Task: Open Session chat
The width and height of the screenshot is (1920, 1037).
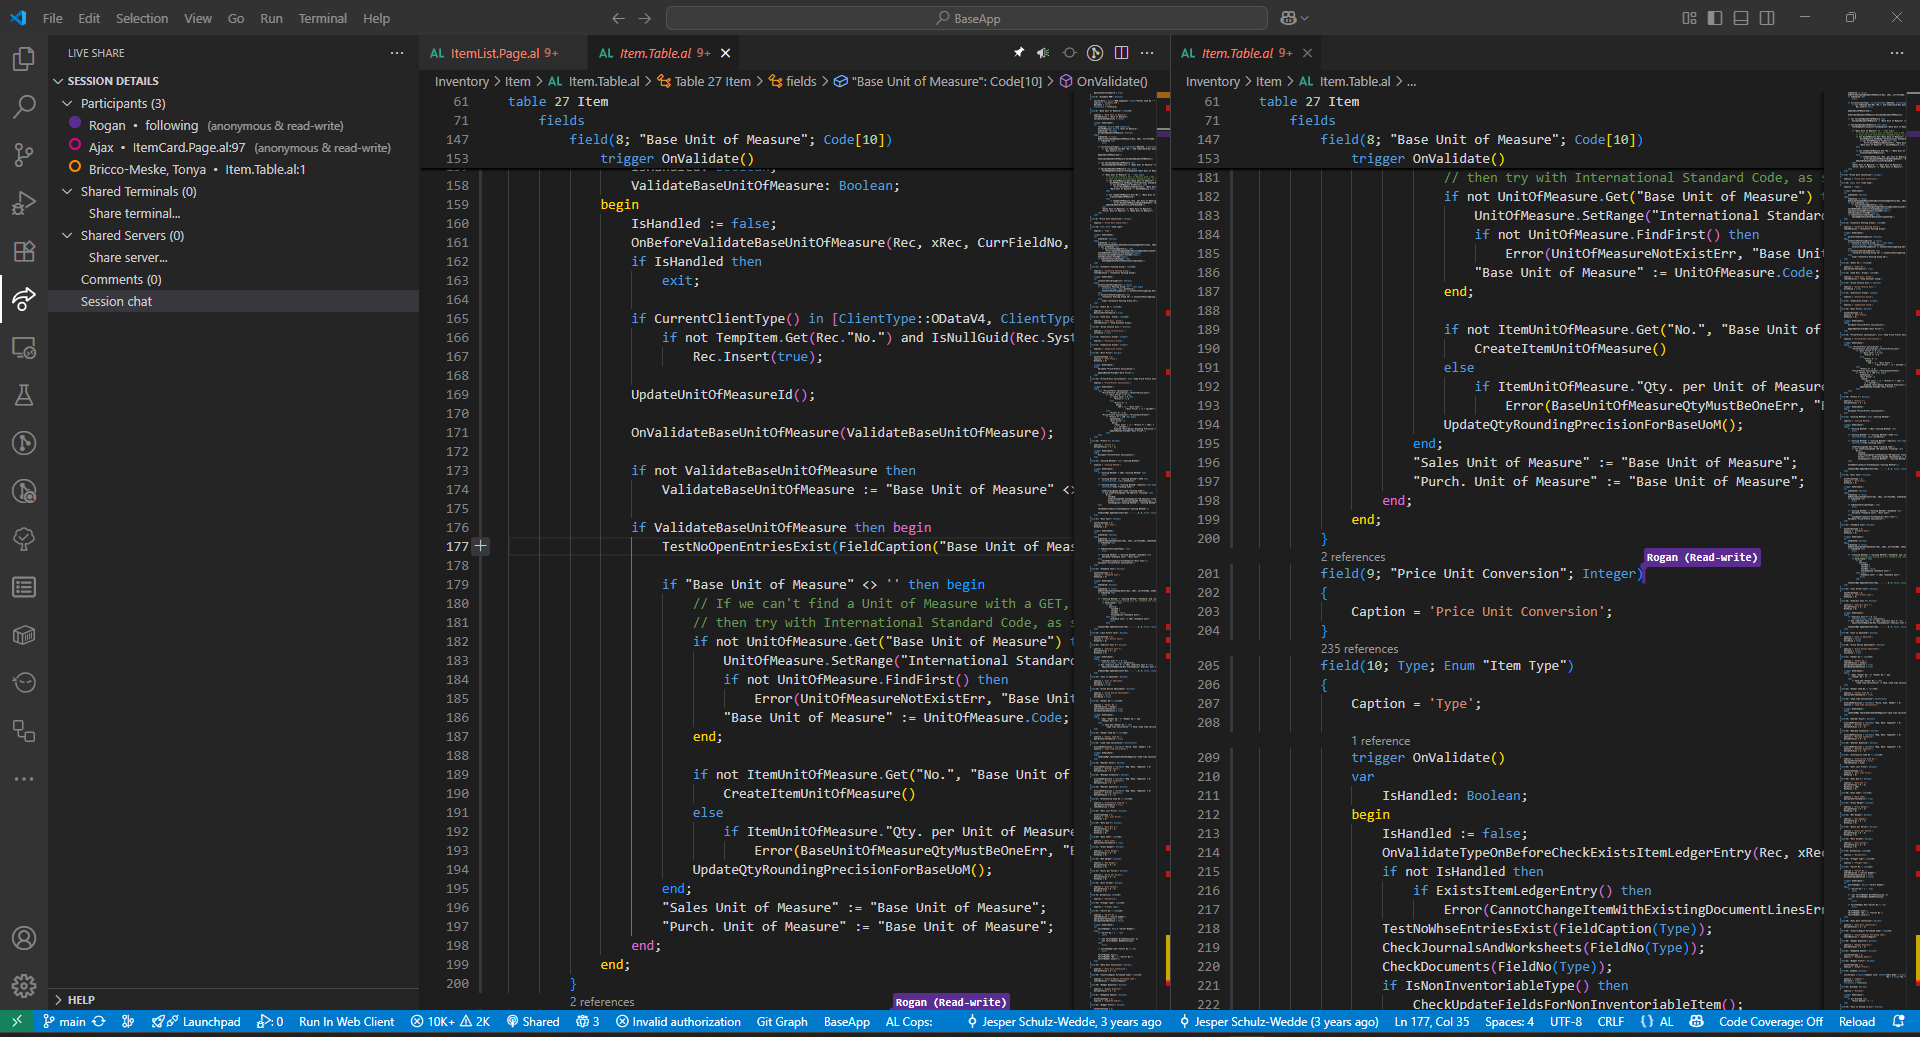Action: [116, 301]
